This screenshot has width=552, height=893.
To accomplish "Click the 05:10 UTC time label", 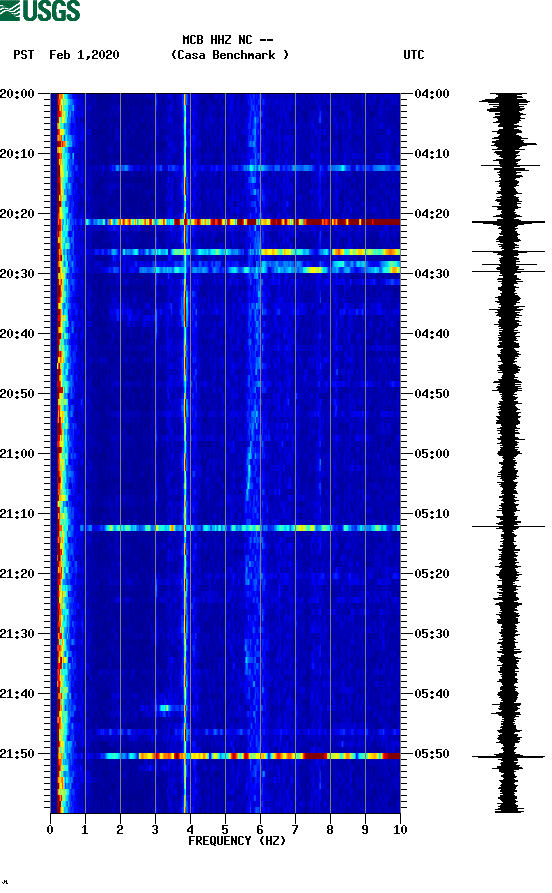I will [432, 514].
